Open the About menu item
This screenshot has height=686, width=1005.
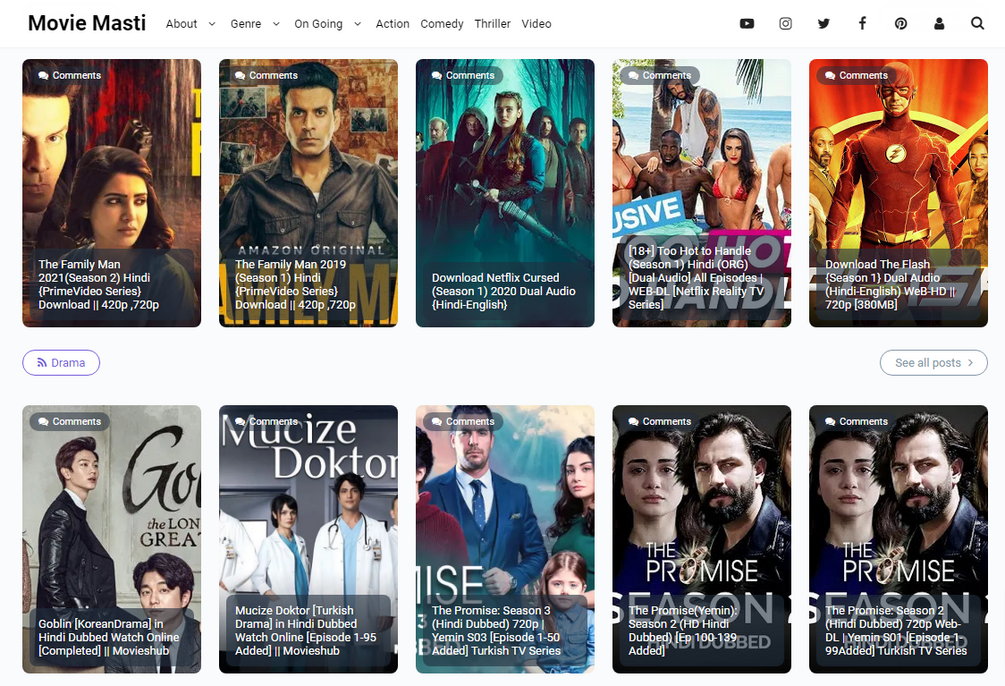(181, 24)
